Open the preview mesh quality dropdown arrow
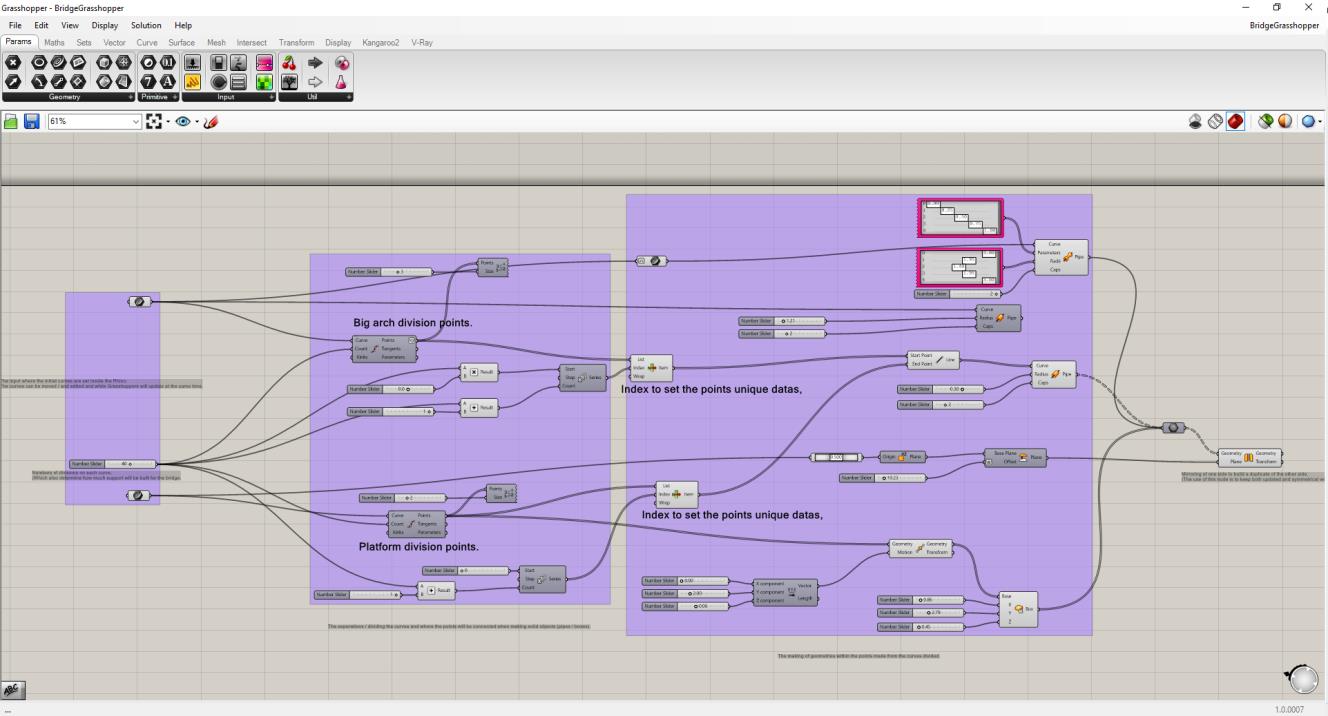 (1320, 121)
